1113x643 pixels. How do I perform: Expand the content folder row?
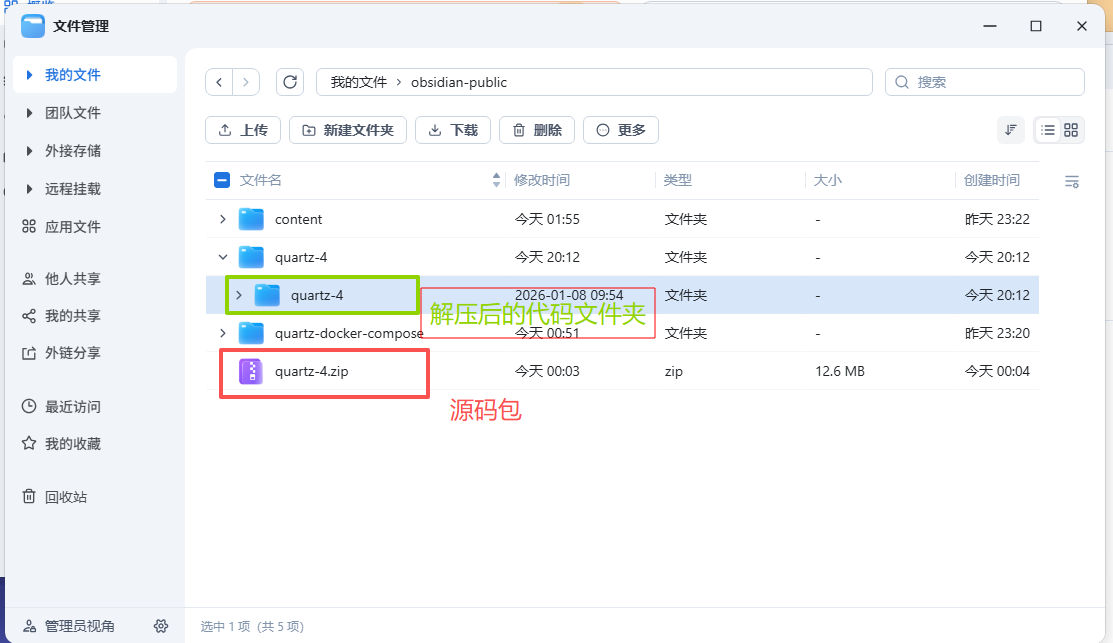[223, 219]
